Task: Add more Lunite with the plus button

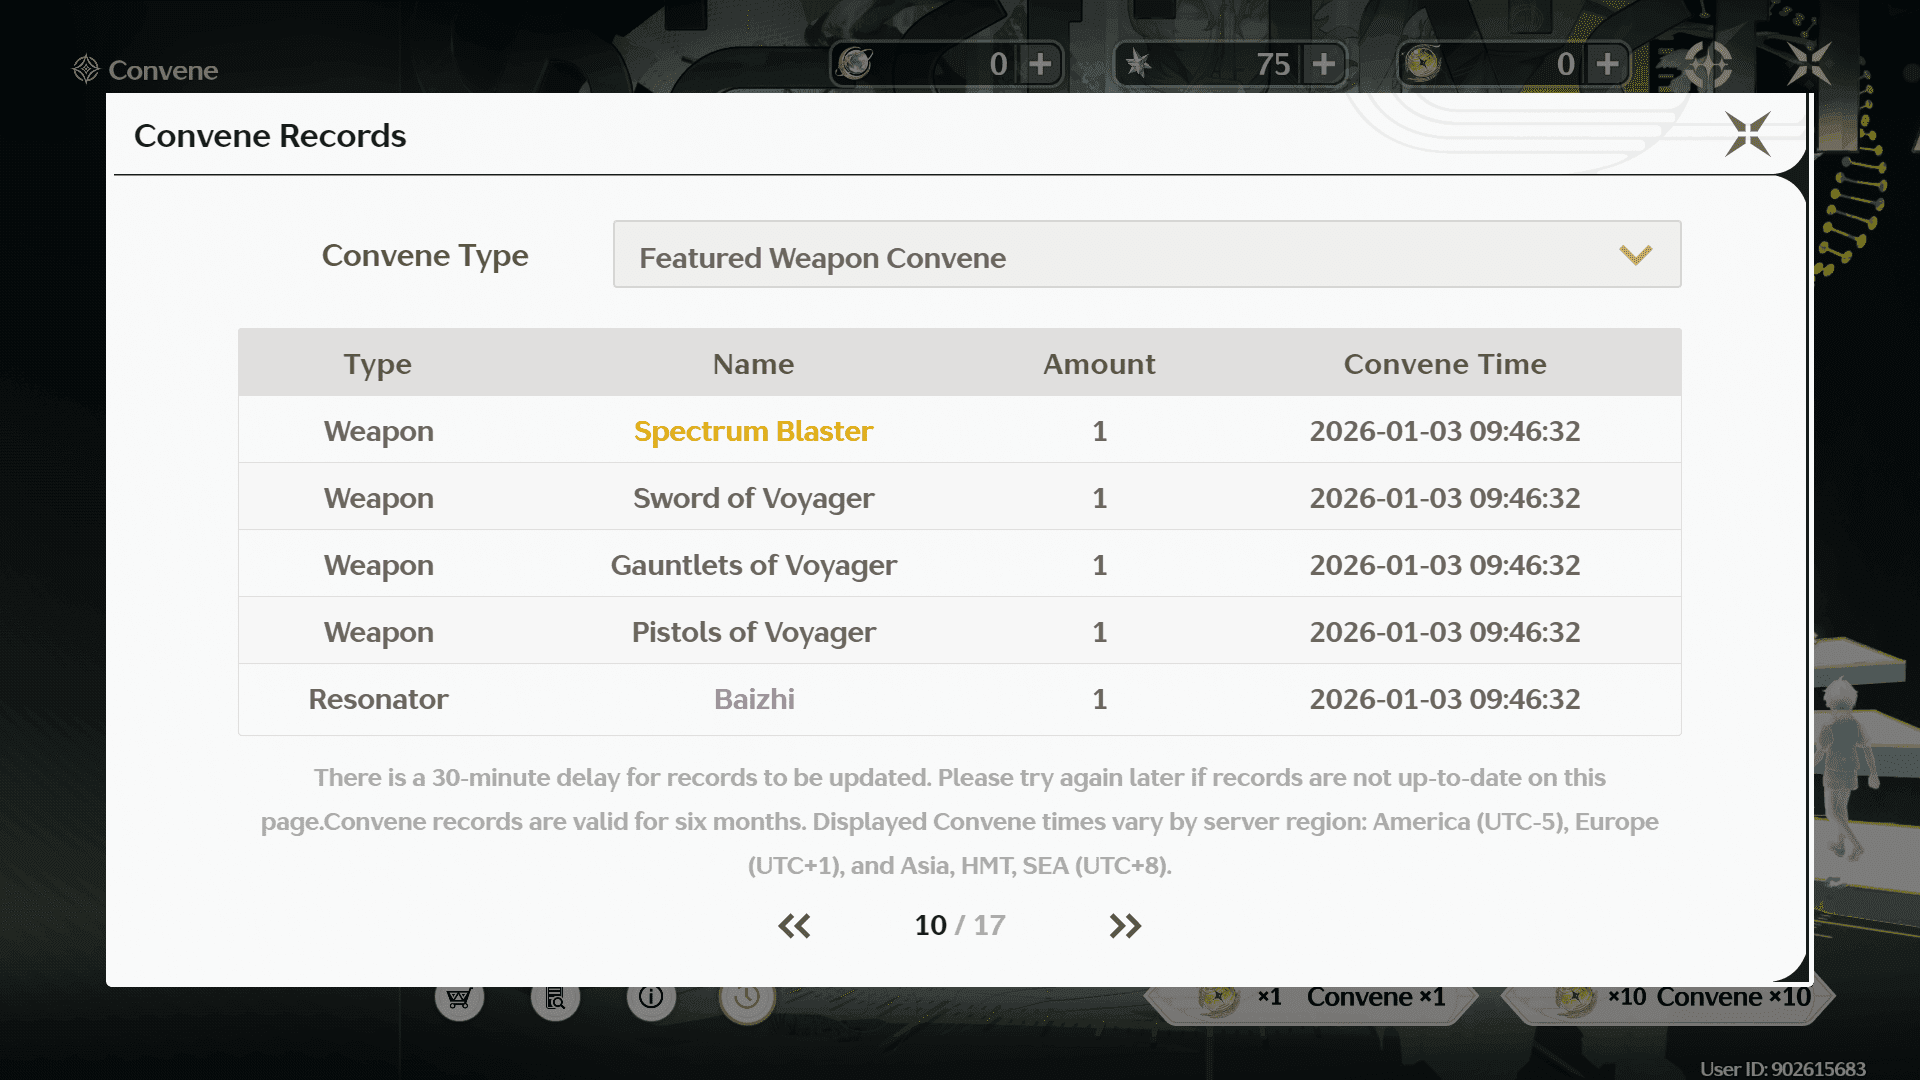Action: [1041, 64]
